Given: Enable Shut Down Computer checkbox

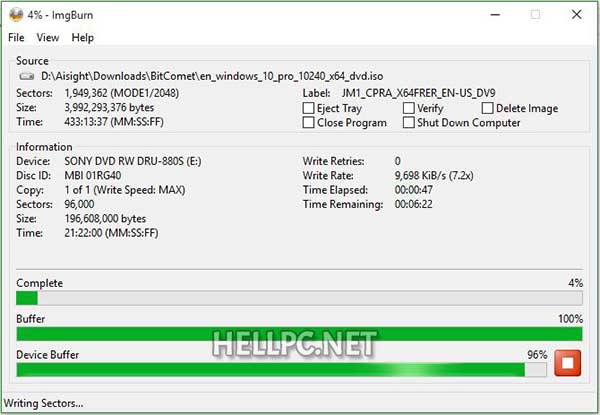Looking at the screenshot, I should pyautogui.click(x=409, y=122).
